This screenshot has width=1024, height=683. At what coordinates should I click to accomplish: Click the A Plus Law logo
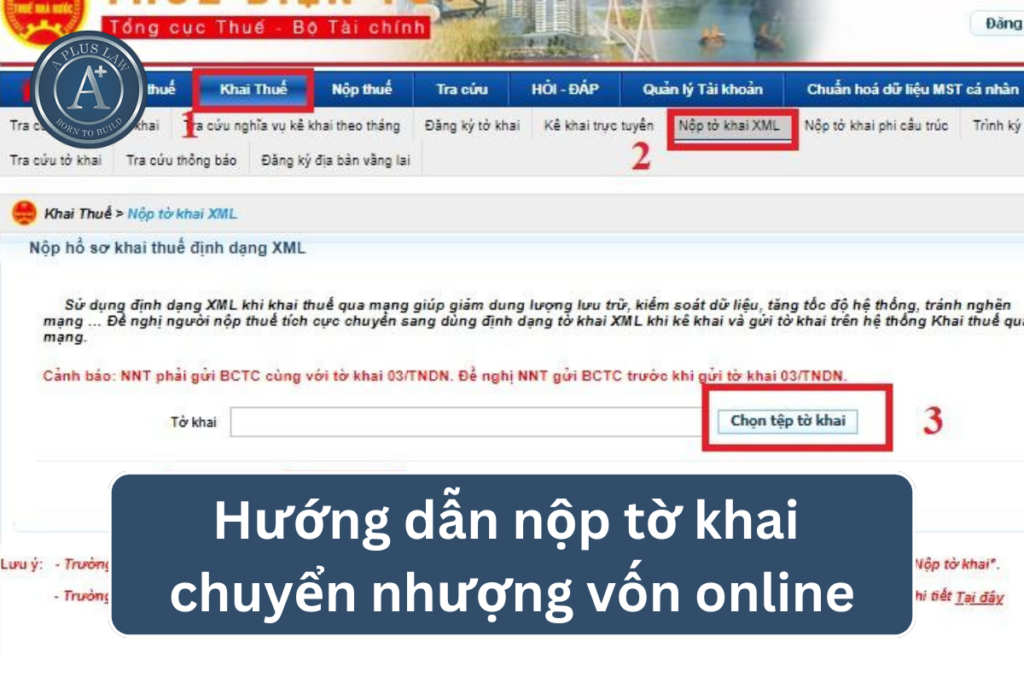pyautogui.click(x=89, y=89)
